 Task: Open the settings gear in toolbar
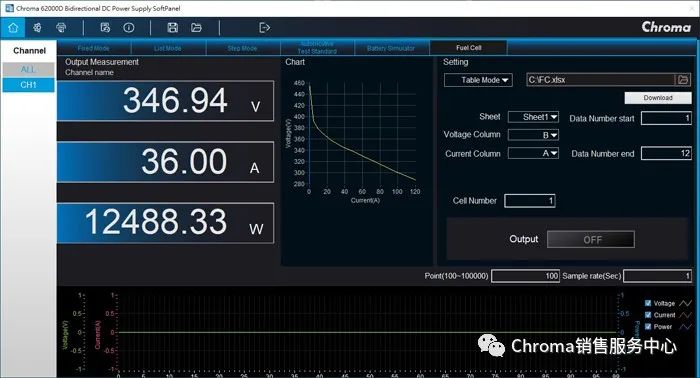click(x=37, y=28)
